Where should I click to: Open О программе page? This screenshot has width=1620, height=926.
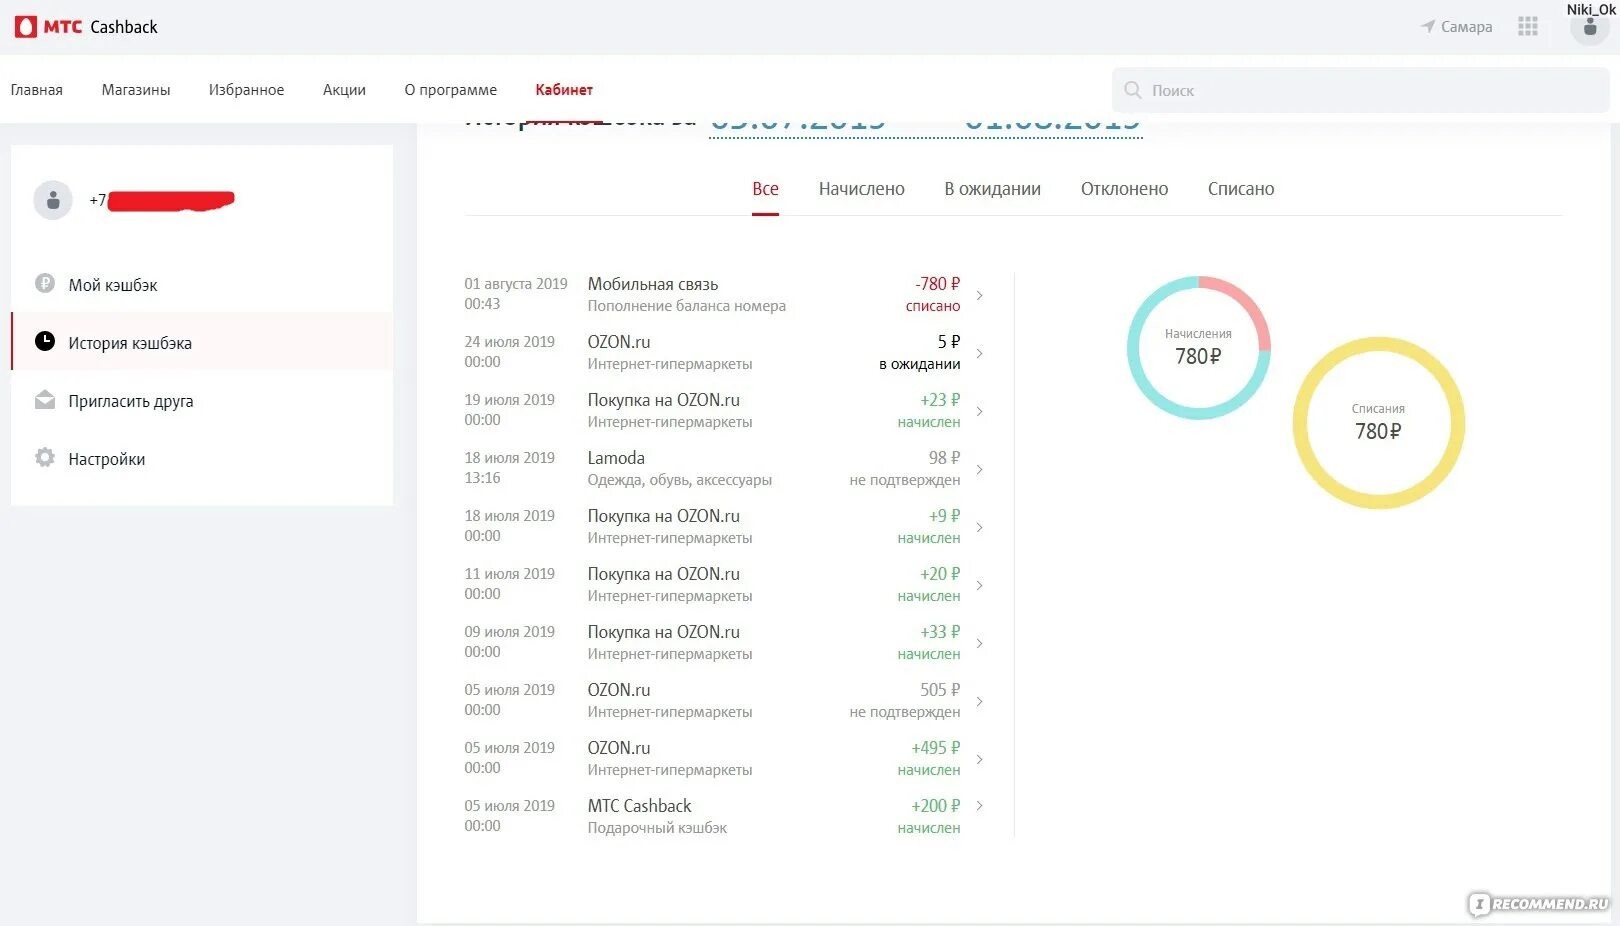[451, 90]
